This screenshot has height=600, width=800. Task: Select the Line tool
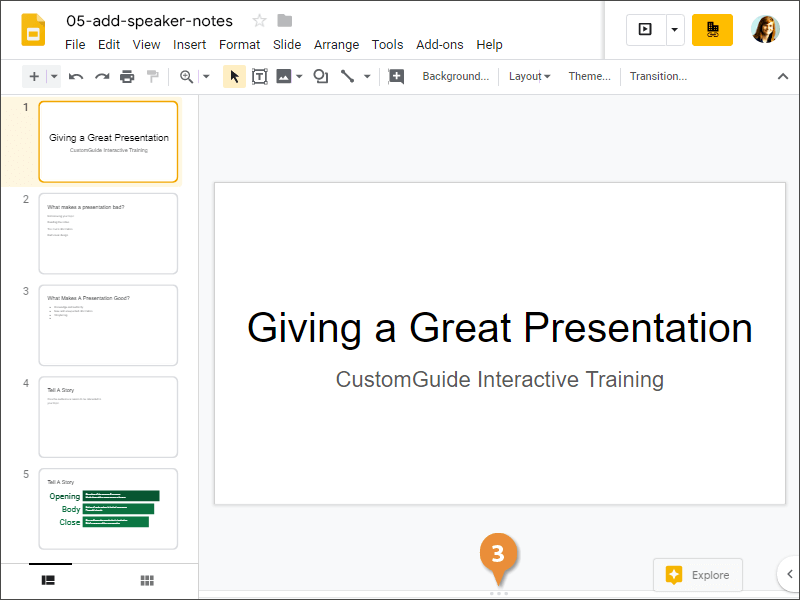coord(347,77)
